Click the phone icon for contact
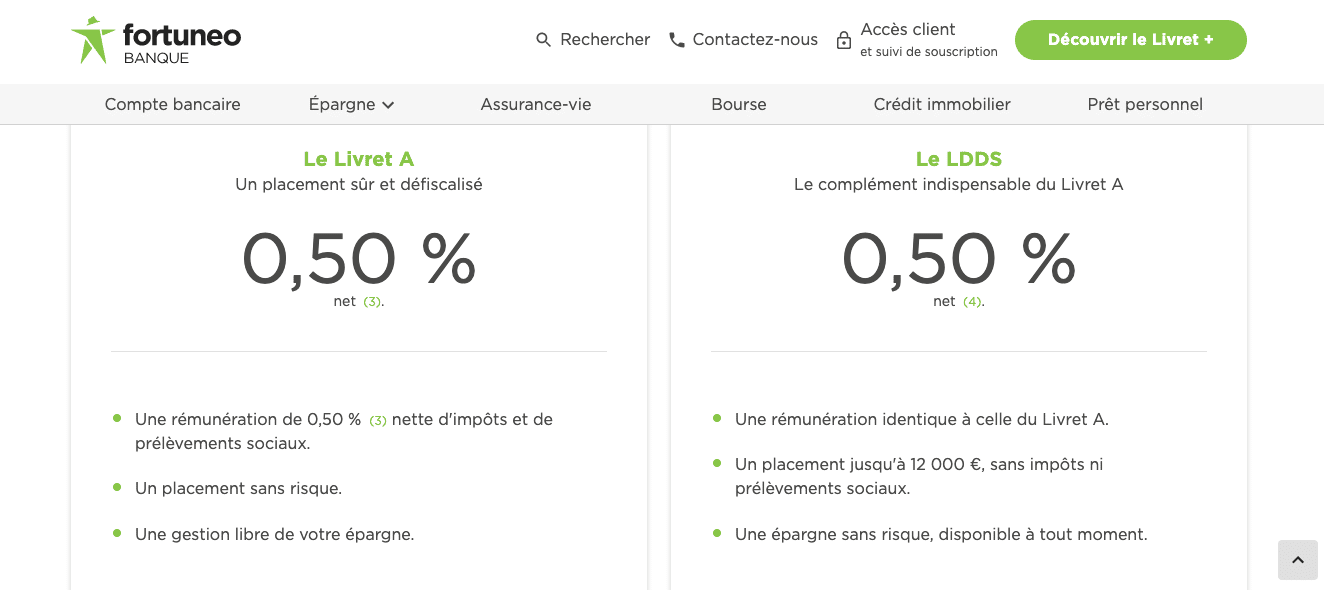Screen dimensions: 1324x590 pos(677,40)
